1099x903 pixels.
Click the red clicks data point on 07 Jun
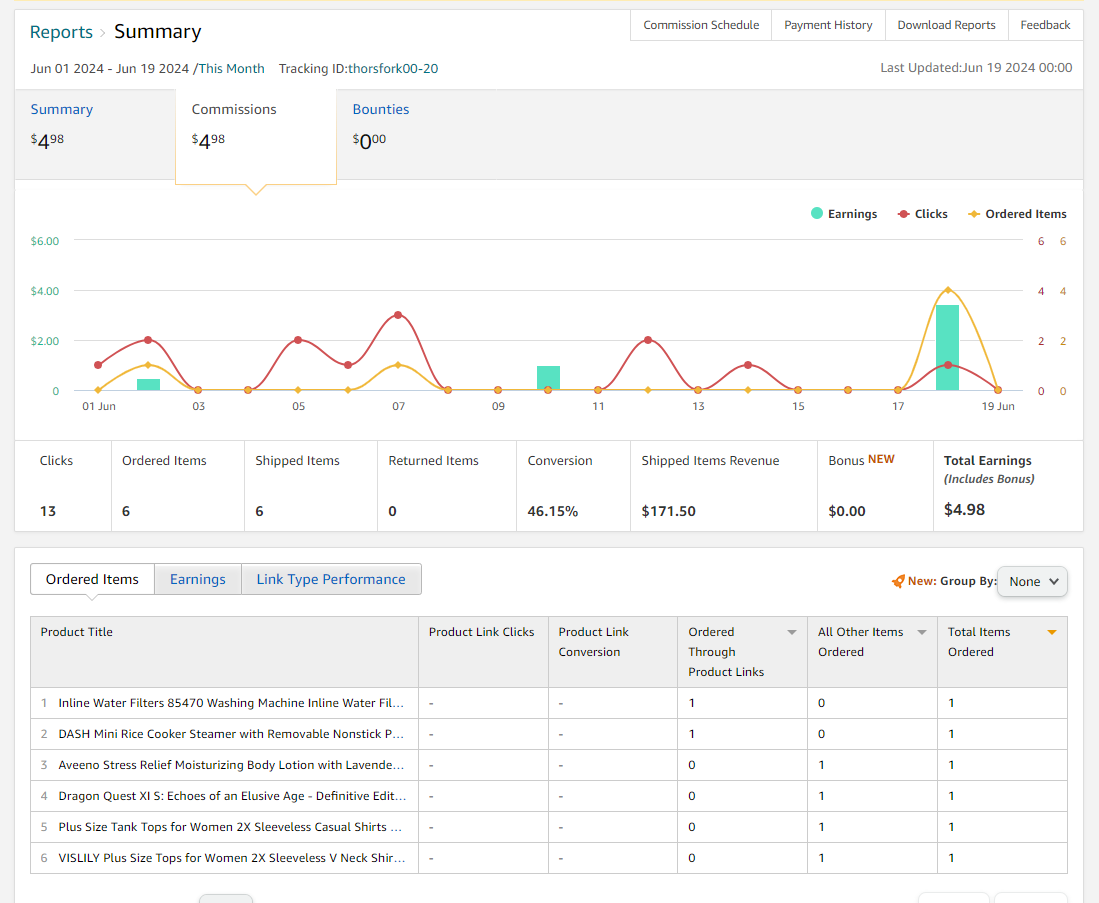click(x=398, y=315)
